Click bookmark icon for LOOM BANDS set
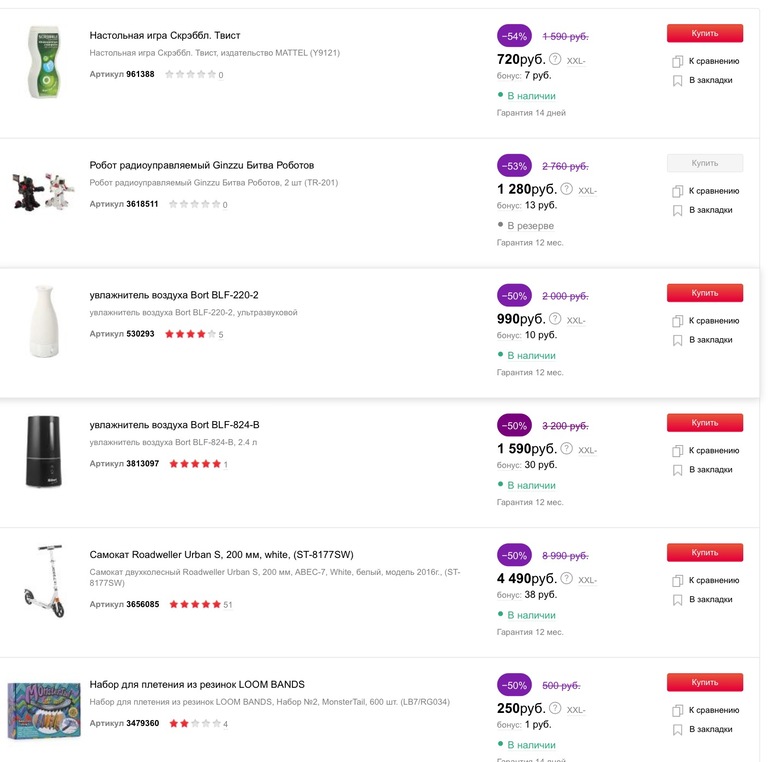This screenshot has height=762, width=770. coord(677,729)
